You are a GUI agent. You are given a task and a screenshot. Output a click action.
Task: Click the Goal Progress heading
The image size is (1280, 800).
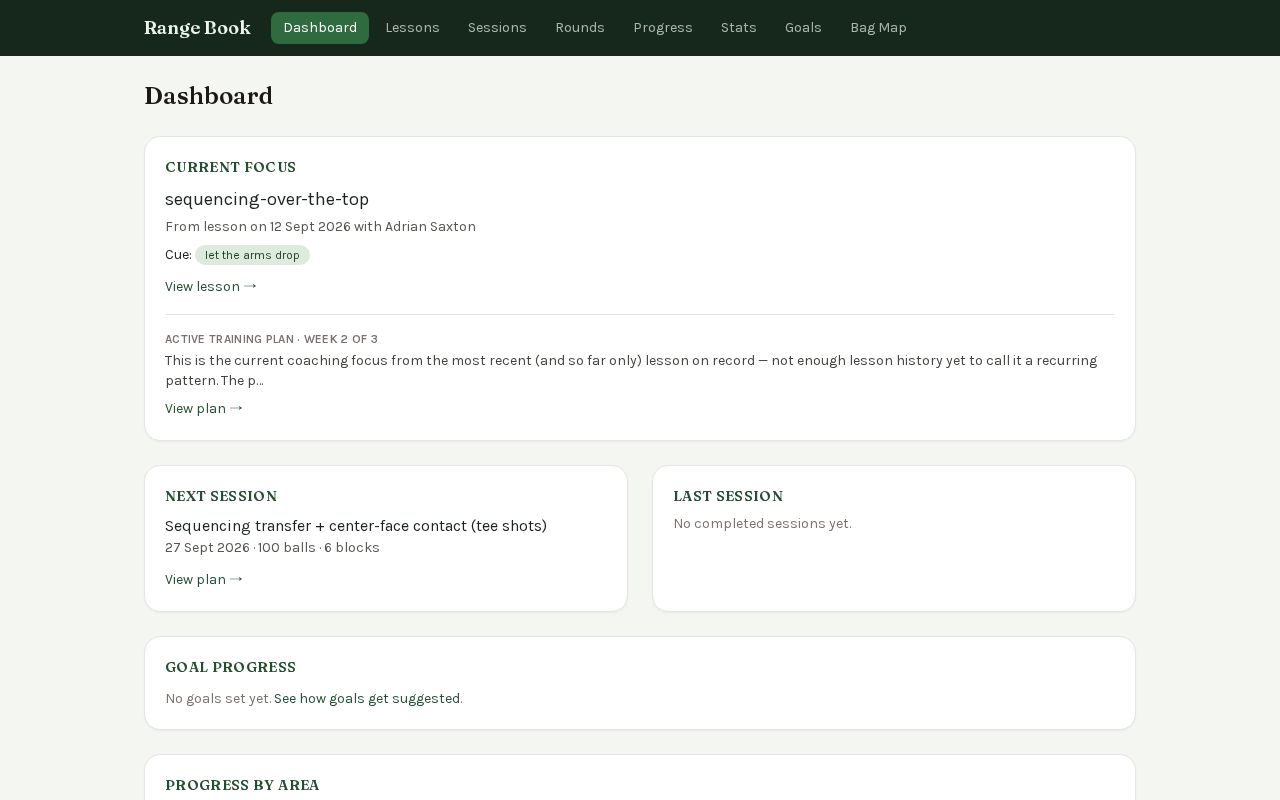(230, 667)
